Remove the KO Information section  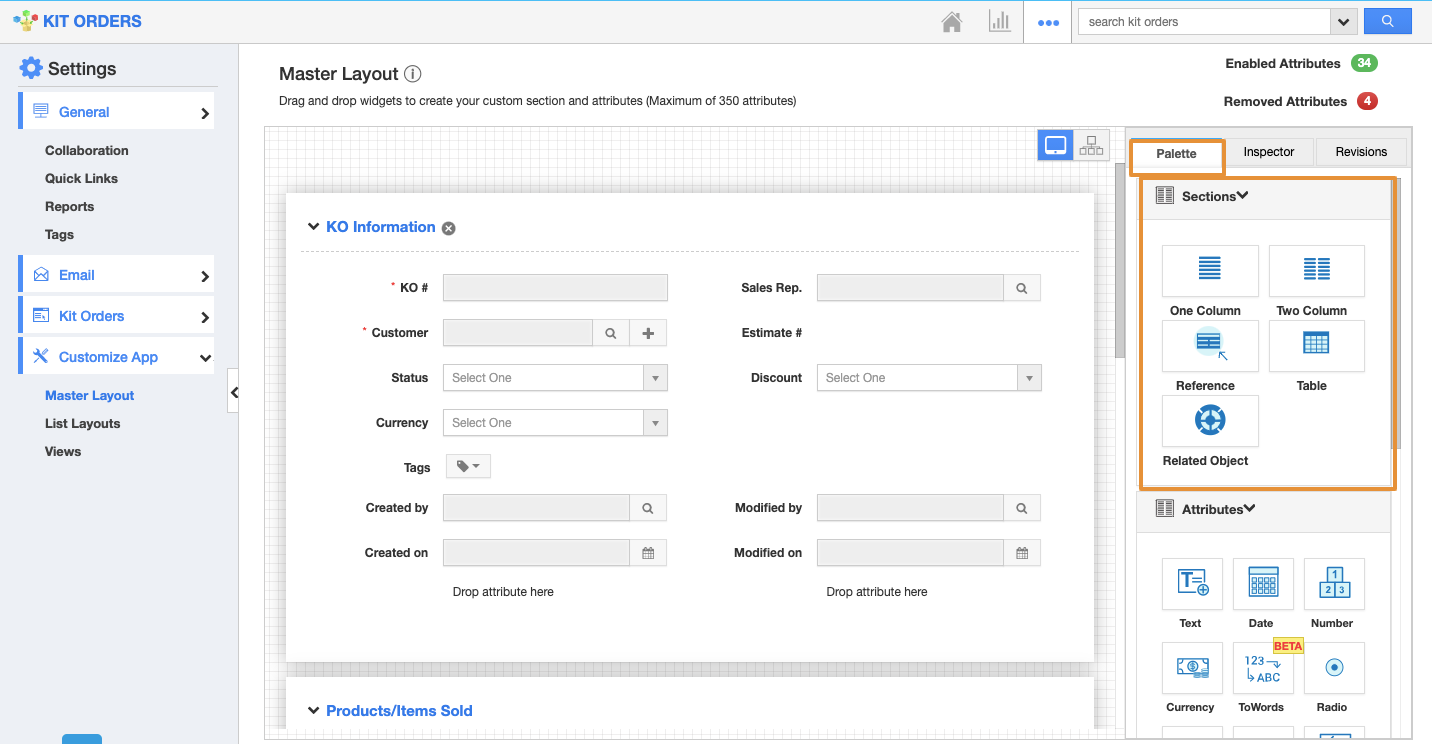[449, 228]
